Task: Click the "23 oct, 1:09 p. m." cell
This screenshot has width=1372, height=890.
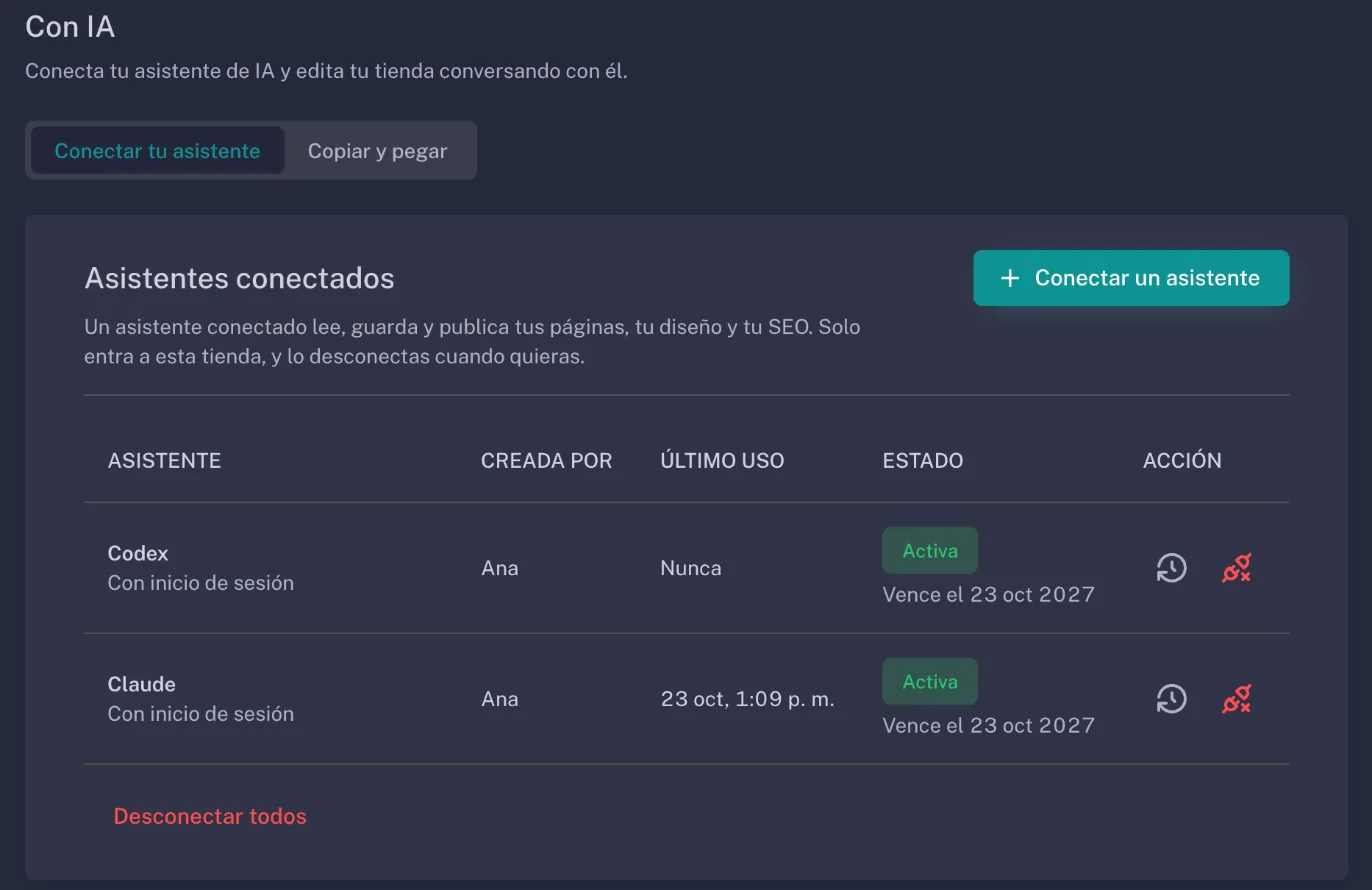Action: click(748, 699)
